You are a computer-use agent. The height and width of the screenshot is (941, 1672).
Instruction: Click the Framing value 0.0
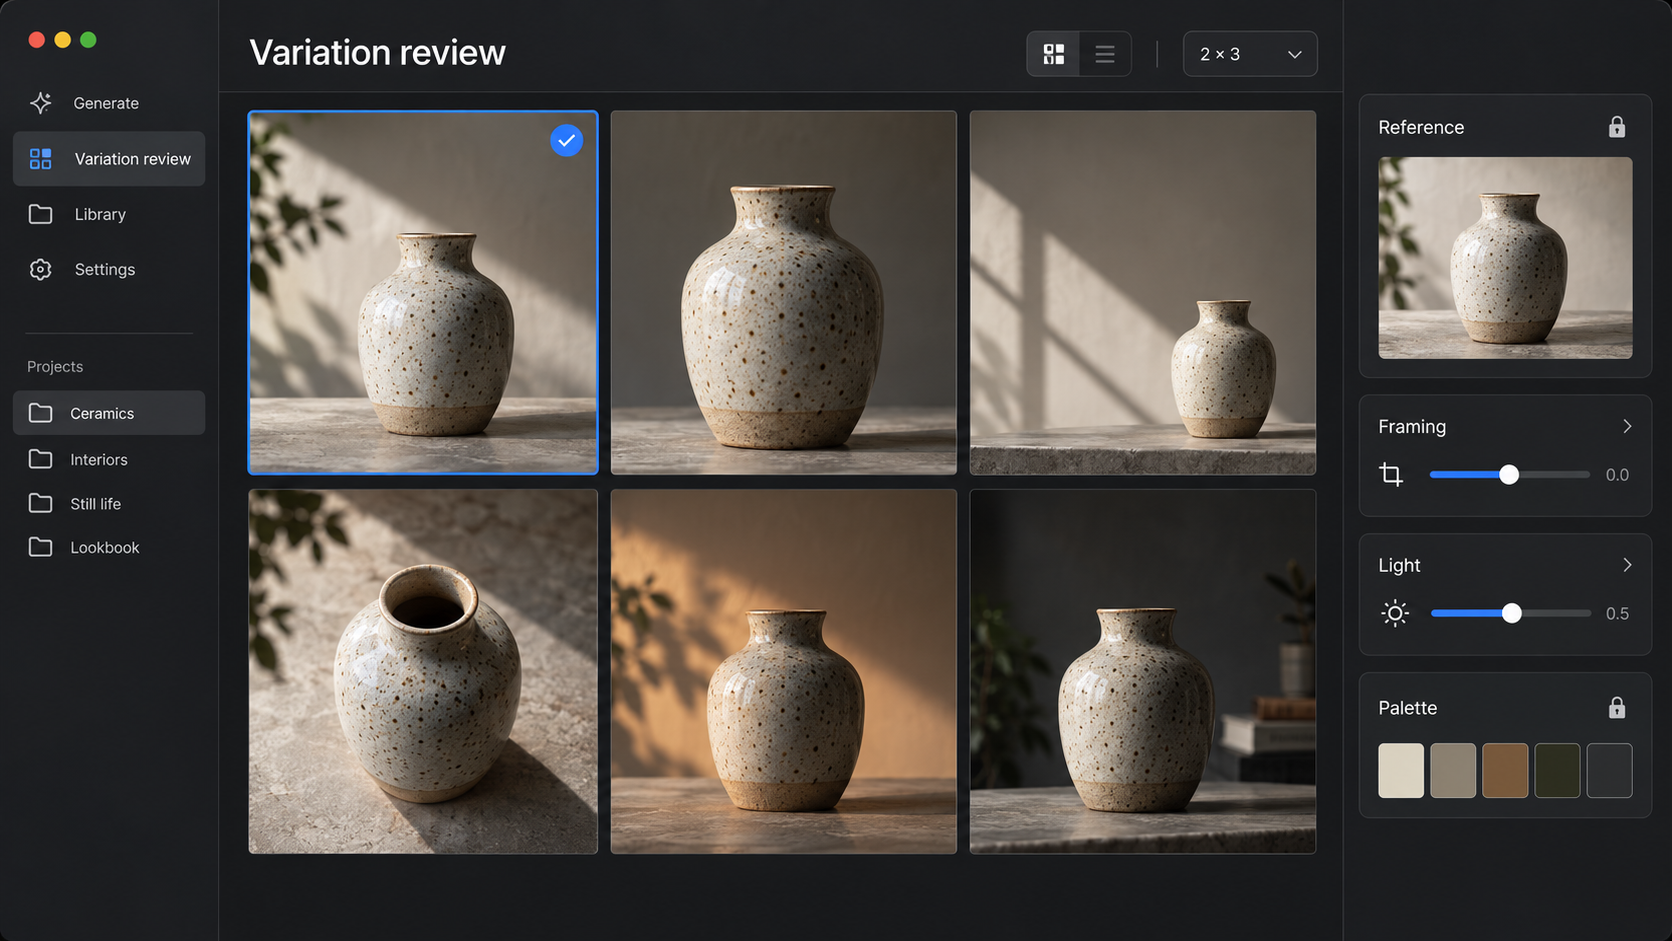[x=1617, y=475]
